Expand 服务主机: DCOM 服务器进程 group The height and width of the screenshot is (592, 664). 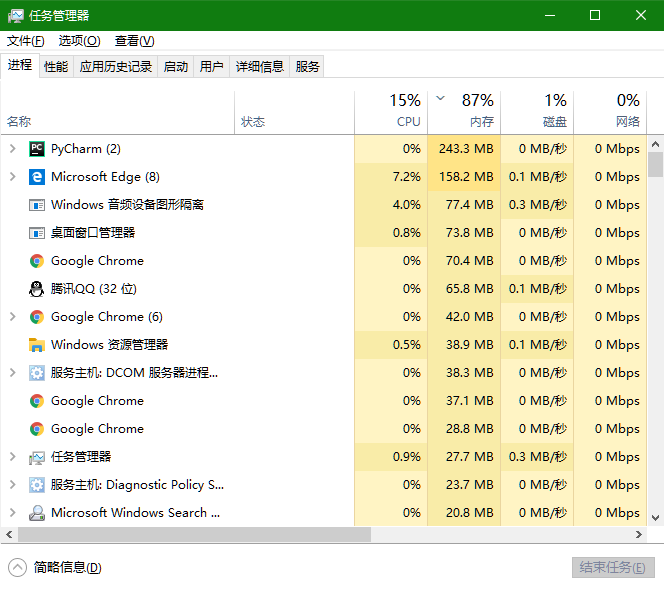13,372
